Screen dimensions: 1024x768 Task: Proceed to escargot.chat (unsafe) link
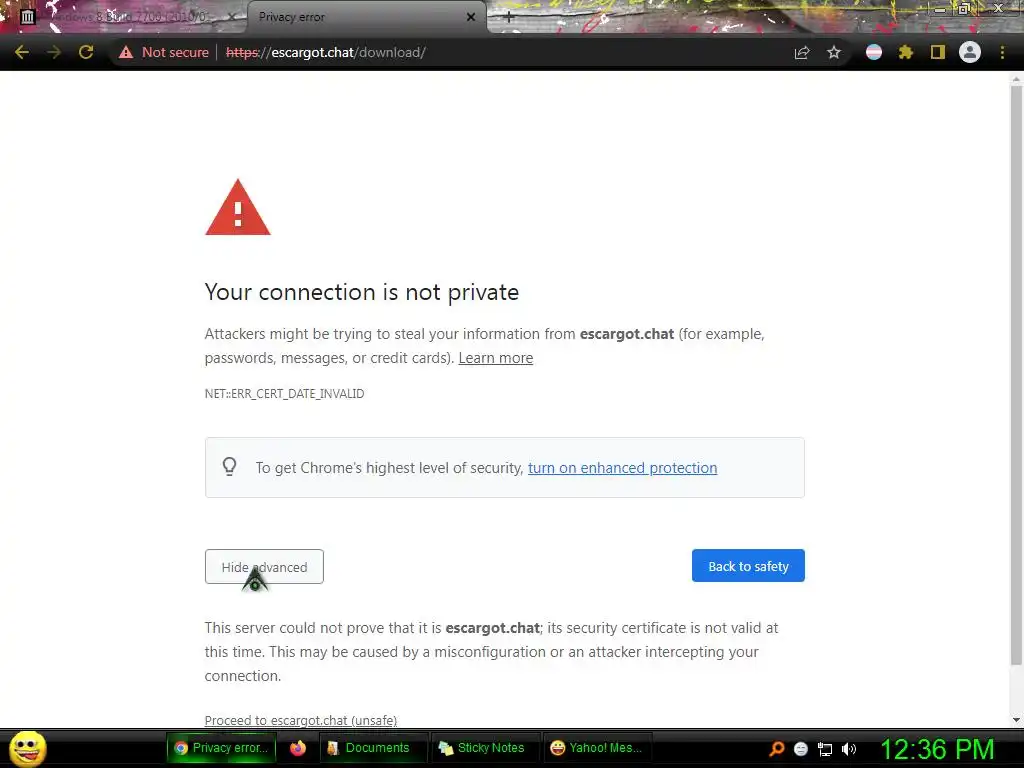300,720
